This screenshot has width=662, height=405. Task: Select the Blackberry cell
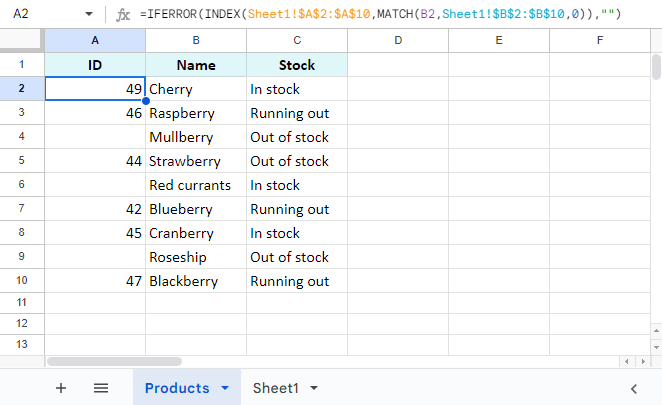[196, 281]
